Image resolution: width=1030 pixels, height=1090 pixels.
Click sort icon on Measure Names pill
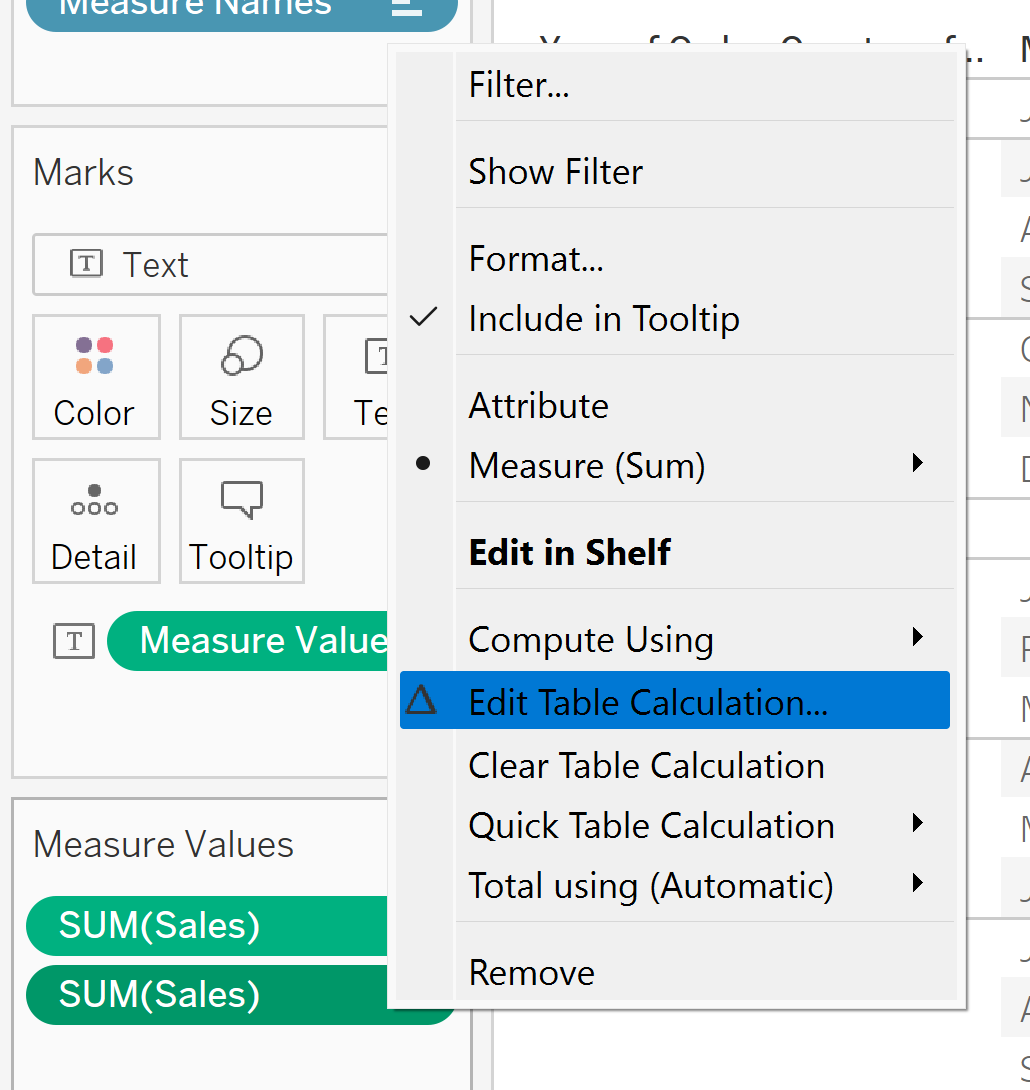pyautogui.click(x=407, y=6)
